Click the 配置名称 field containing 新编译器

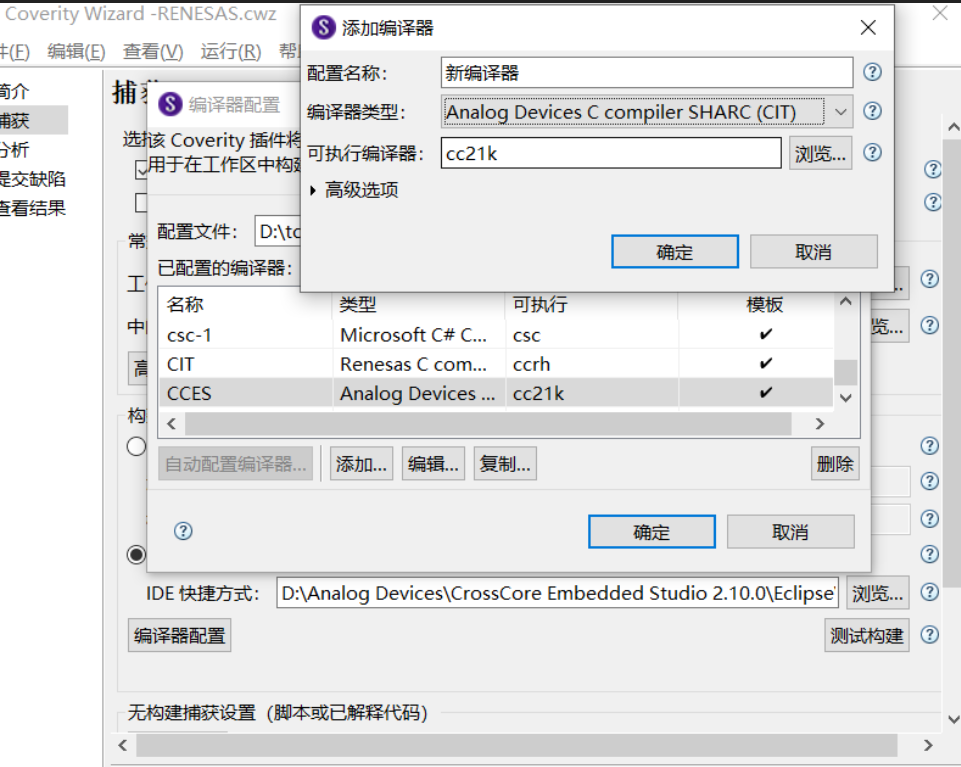647,73
